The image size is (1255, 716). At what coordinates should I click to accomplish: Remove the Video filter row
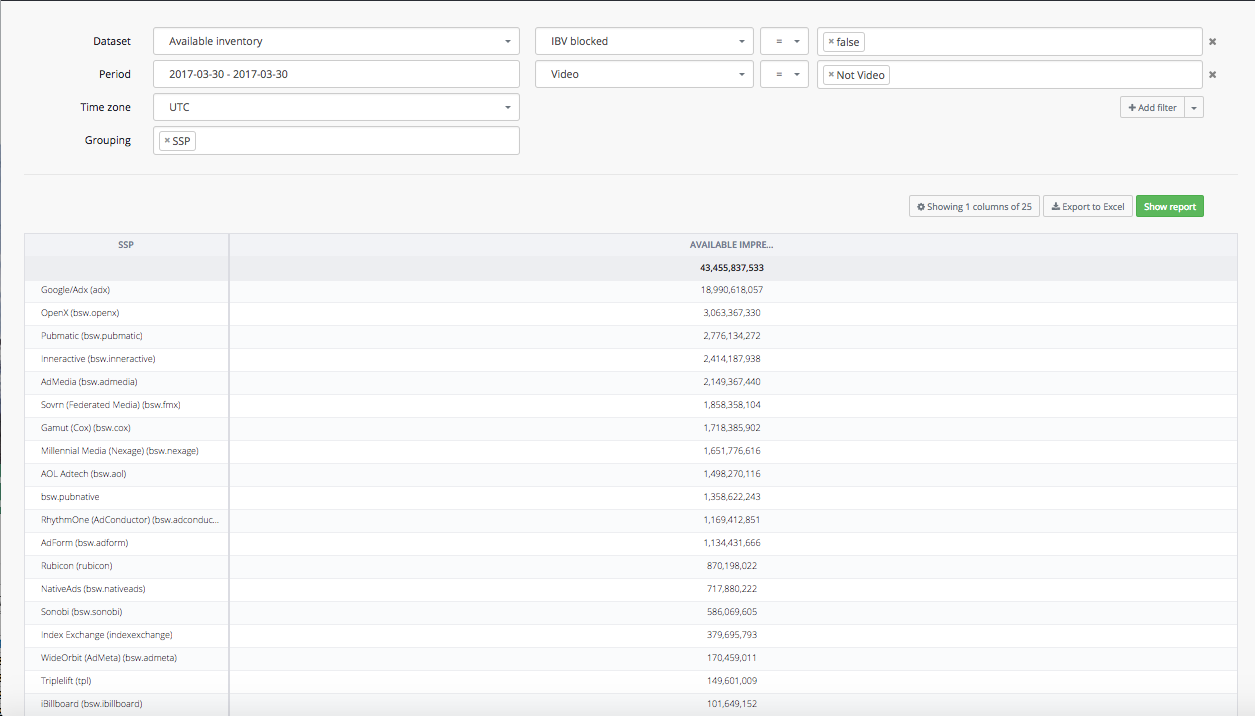coord(1212,75)
